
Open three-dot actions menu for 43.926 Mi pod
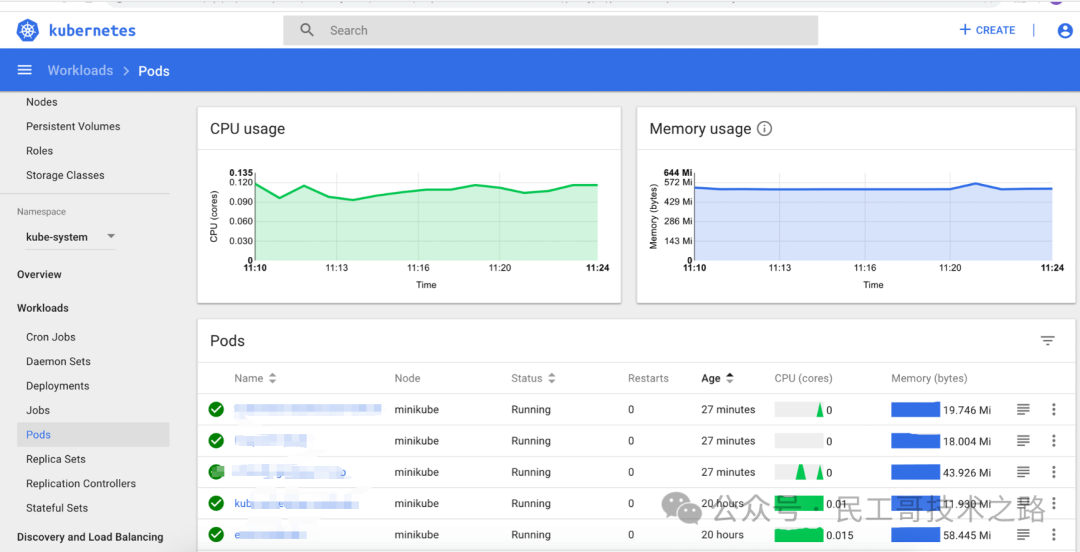pyautogui.click(x=1053, y=472)
